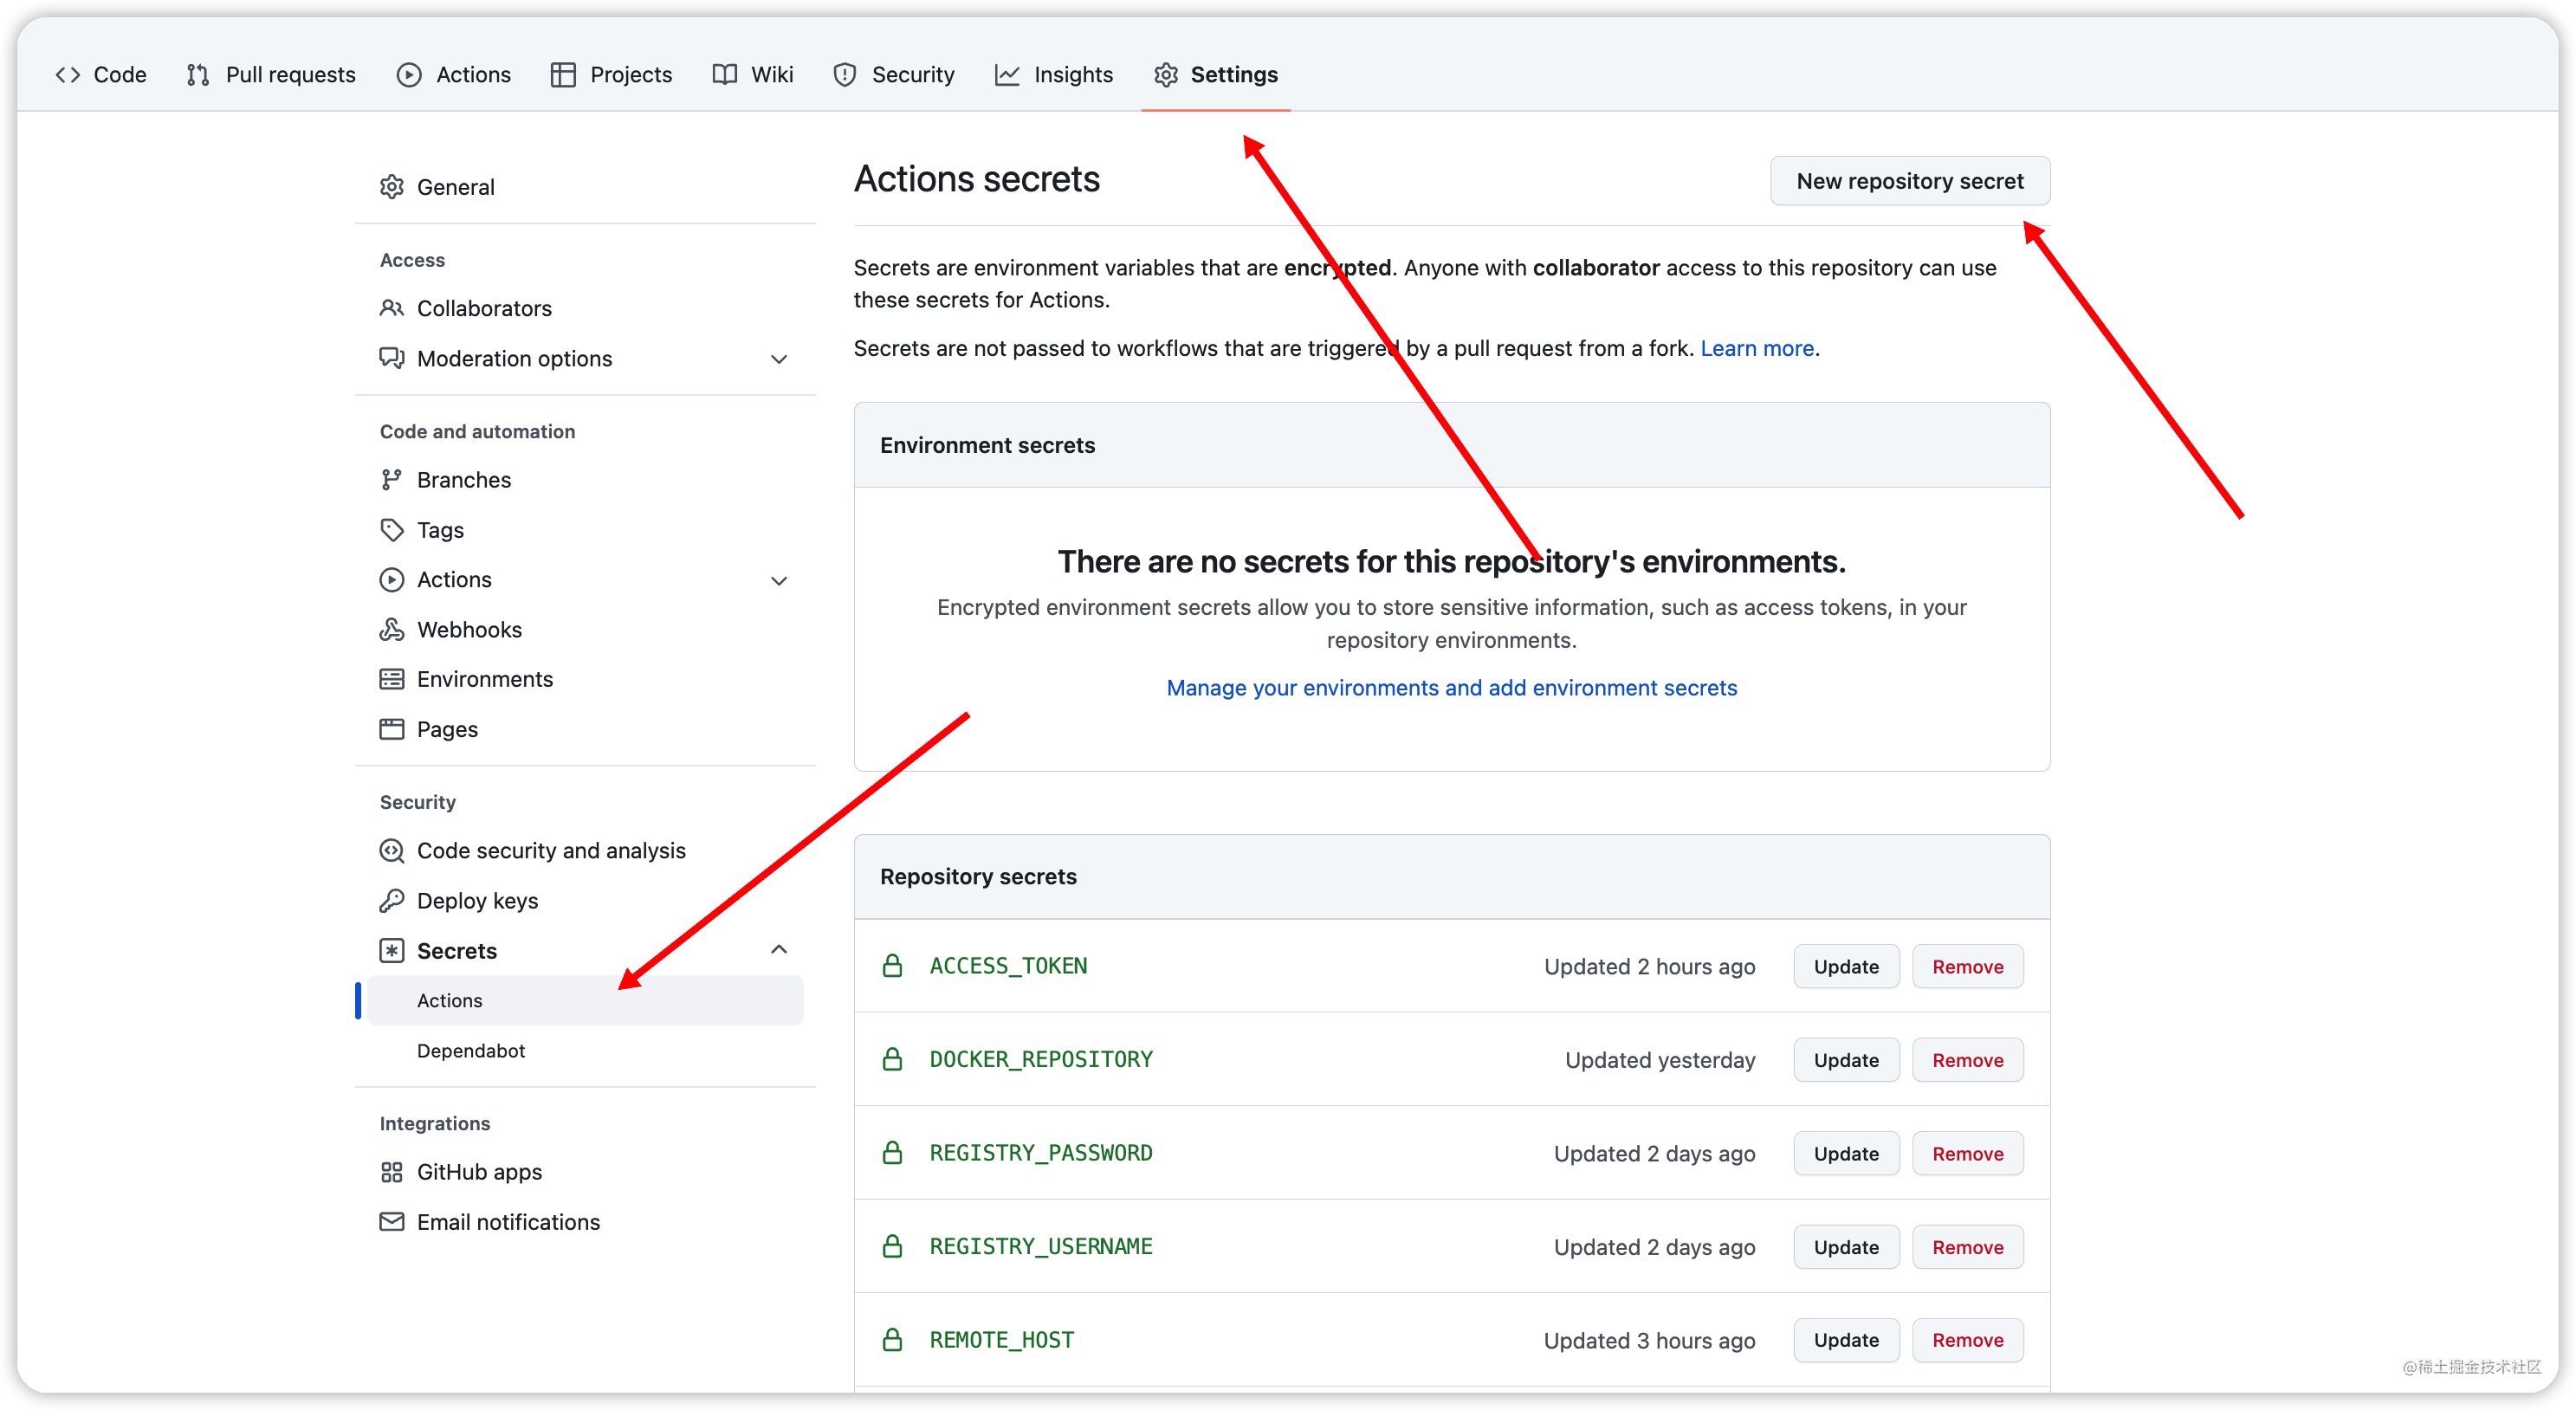2576x1410 pixels.
Task: Click the Insights graph icon
Action: (1007, 75)
